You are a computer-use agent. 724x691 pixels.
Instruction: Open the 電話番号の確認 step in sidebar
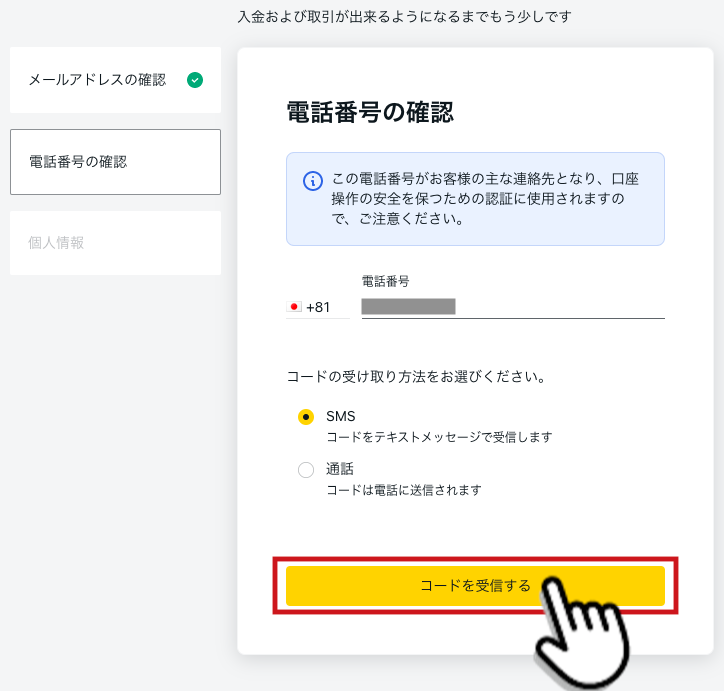[115, 162]
